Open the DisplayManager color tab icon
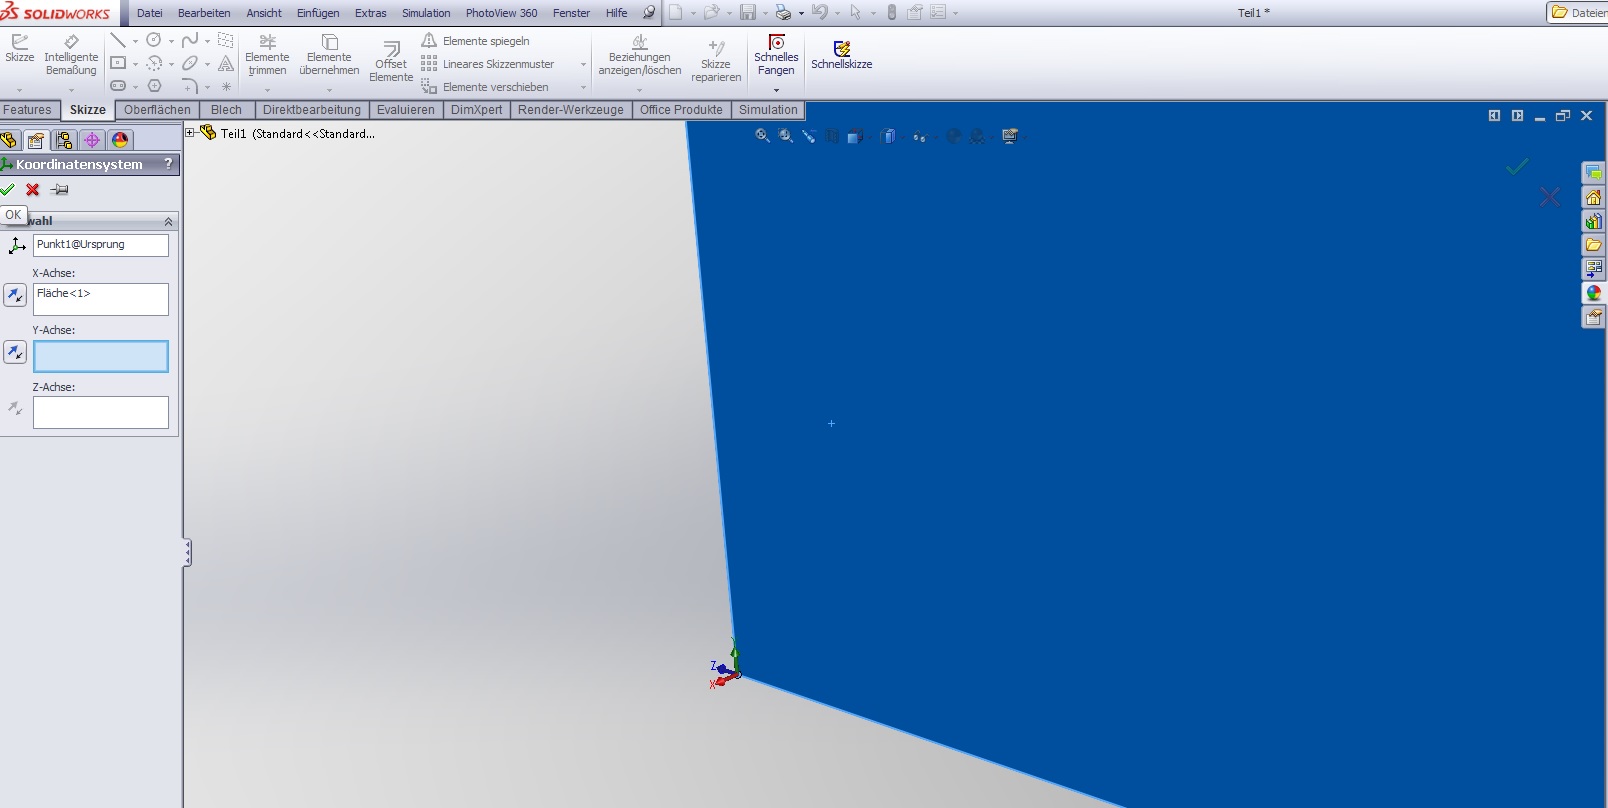The height and width of the screenshot is (808, 1608). click(120, 140)
